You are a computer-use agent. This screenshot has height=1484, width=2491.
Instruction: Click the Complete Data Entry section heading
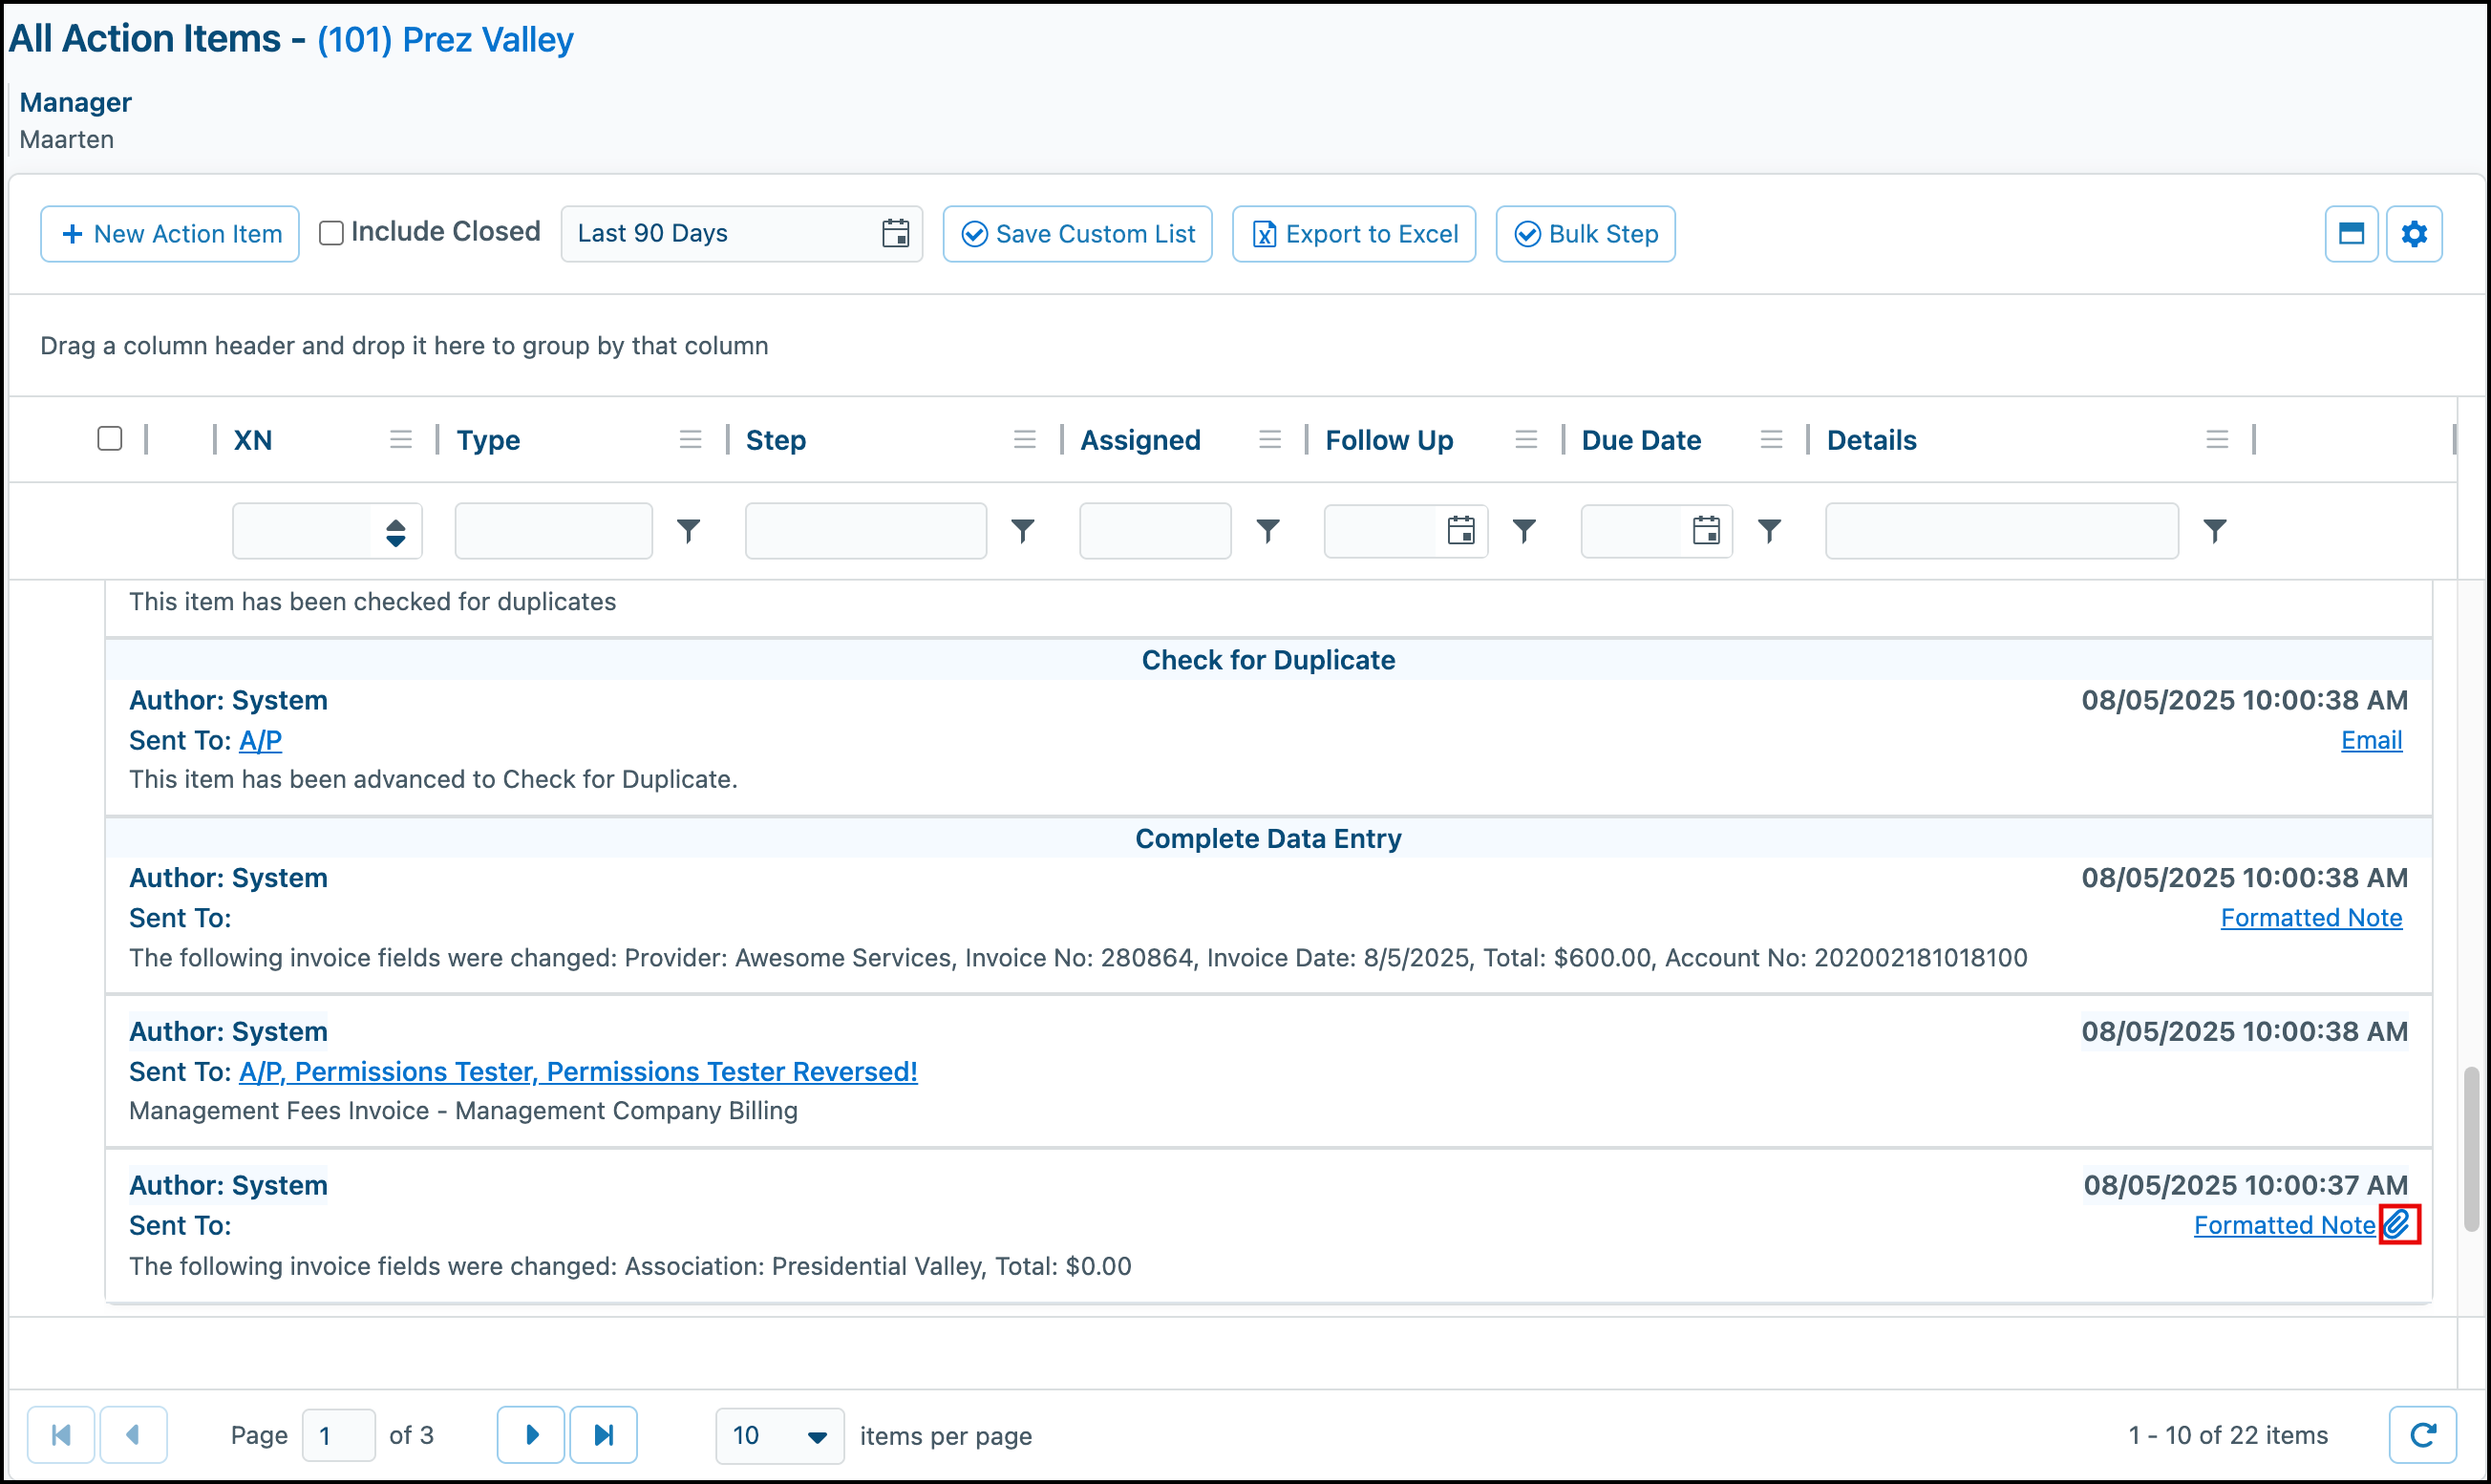(x=1267, y=838)
